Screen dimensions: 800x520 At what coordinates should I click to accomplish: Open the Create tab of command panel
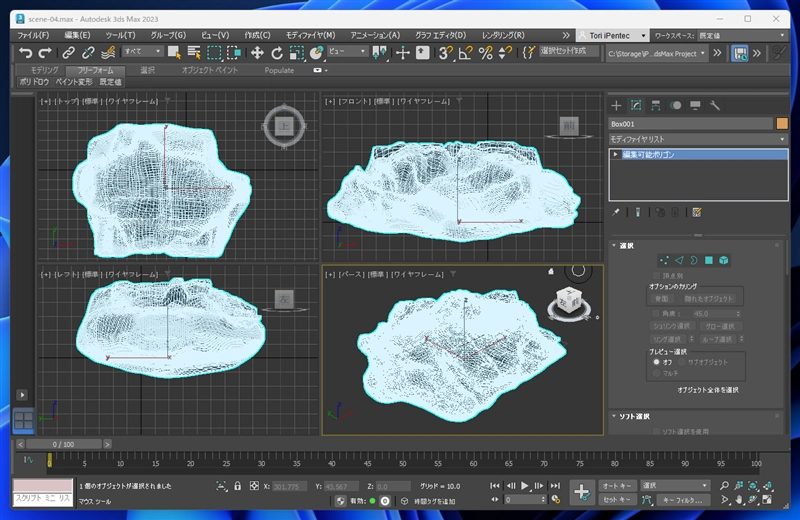click(x=616, y=106)
